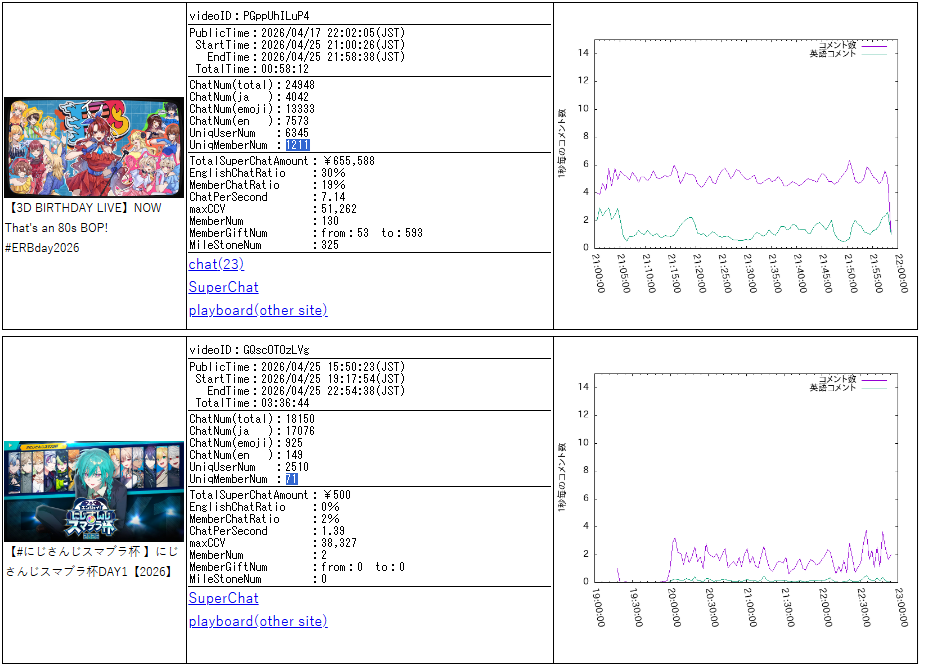This screenshot has width=925, height=672.
Task: Click the にじさんじスマブラ杯 thumbnail
Action: (94, 492)
